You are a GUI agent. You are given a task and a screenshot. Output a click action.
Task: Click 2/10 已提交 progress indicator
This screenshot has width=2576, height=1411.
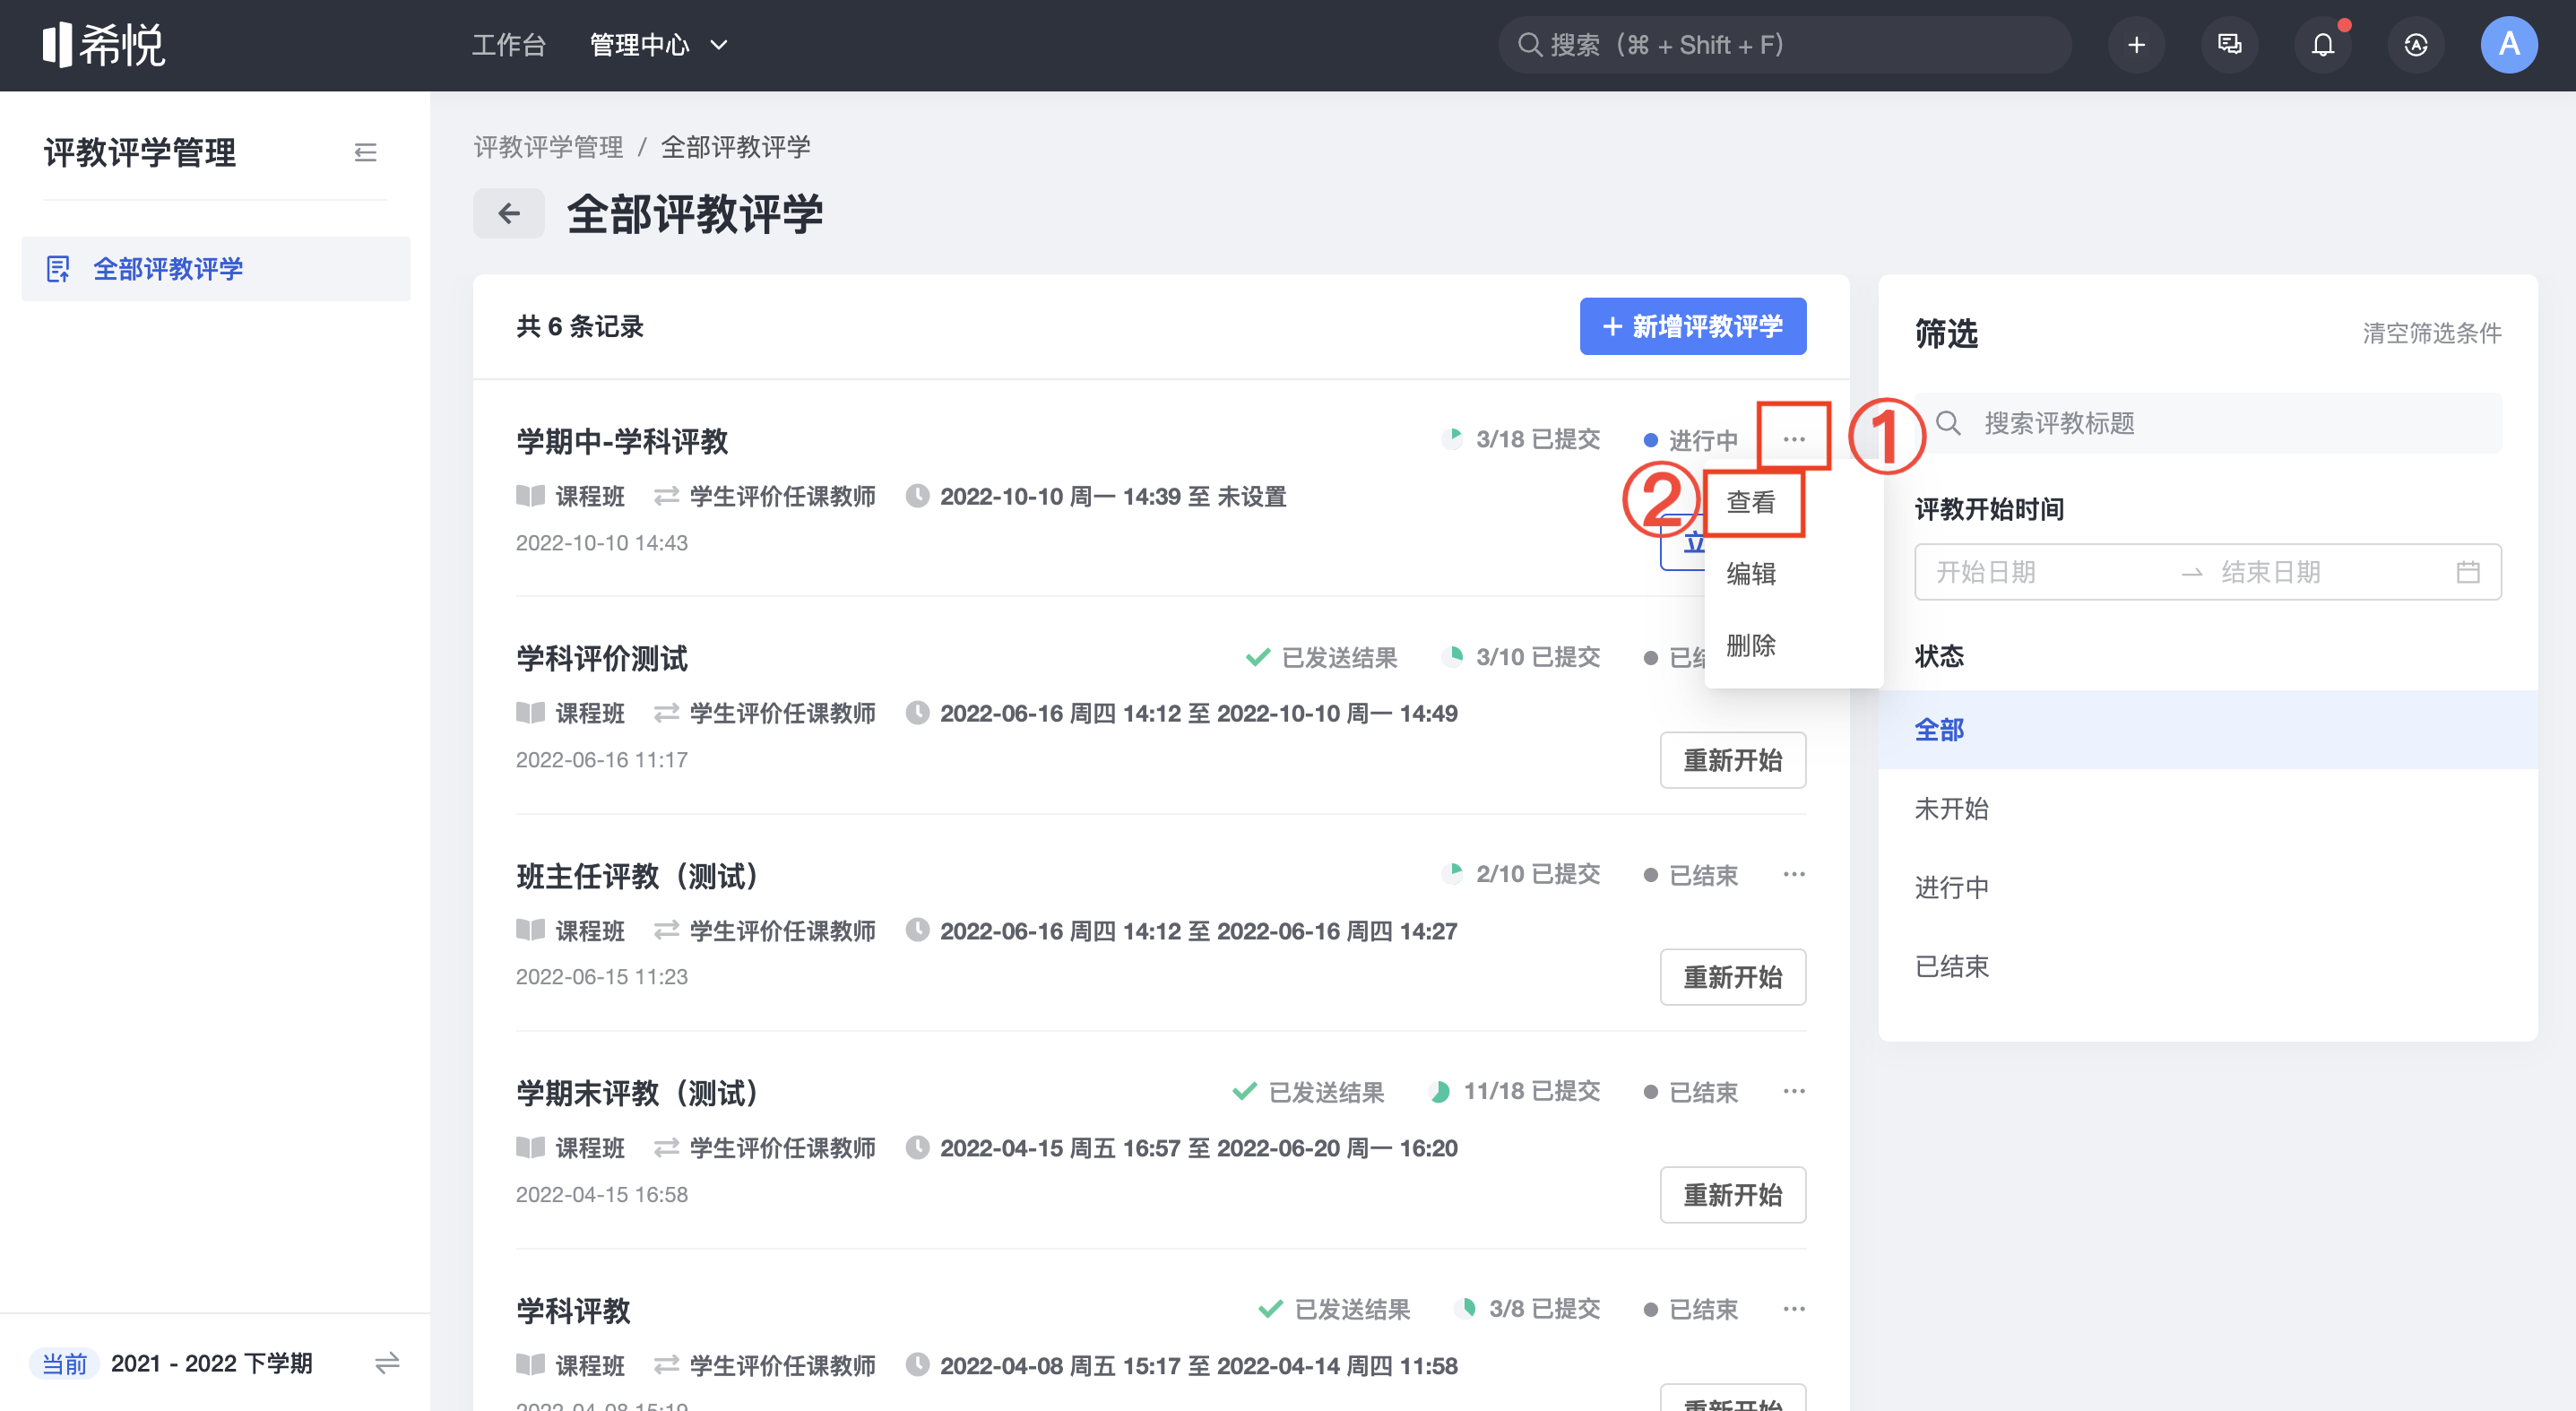point(1521,874)
